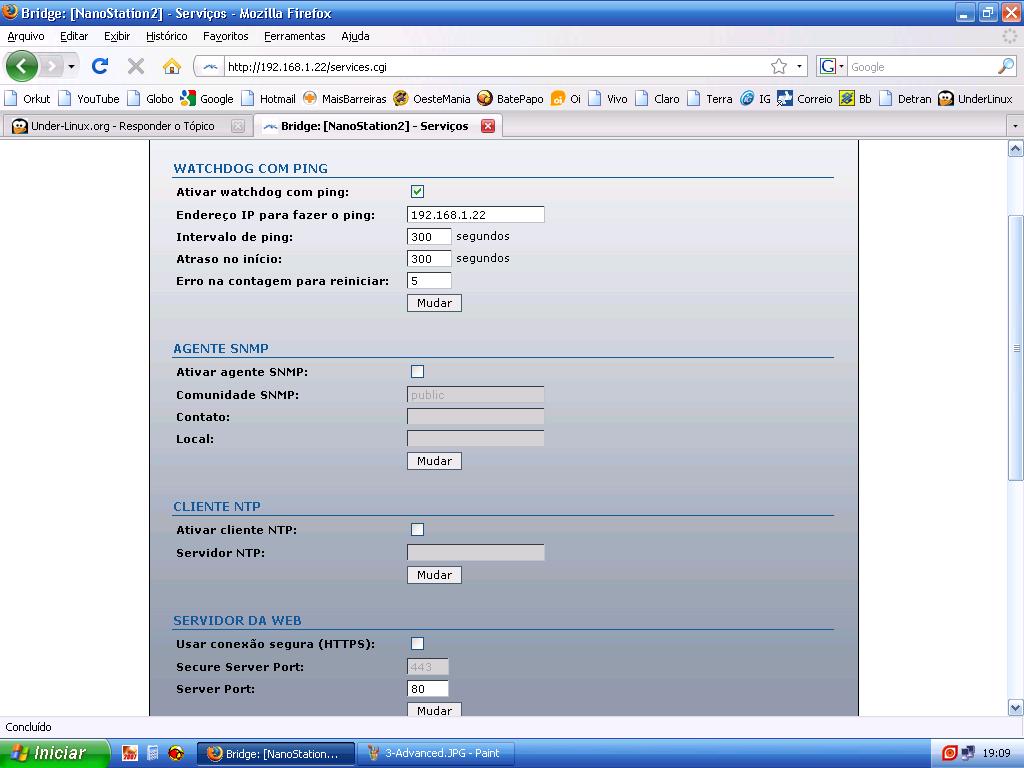Click the Erro na contagem para reiniciar field

click(429, 281)
